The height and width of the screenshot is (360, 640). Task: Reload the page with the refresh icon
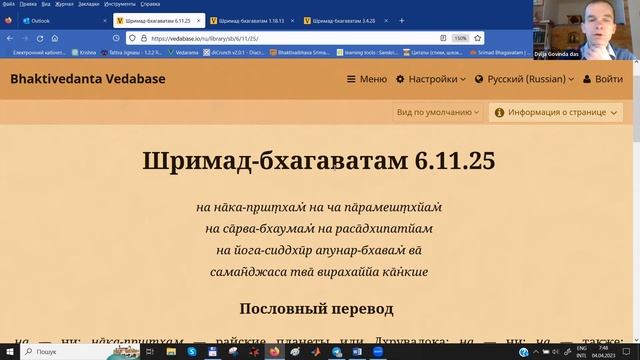pos(40,38)
